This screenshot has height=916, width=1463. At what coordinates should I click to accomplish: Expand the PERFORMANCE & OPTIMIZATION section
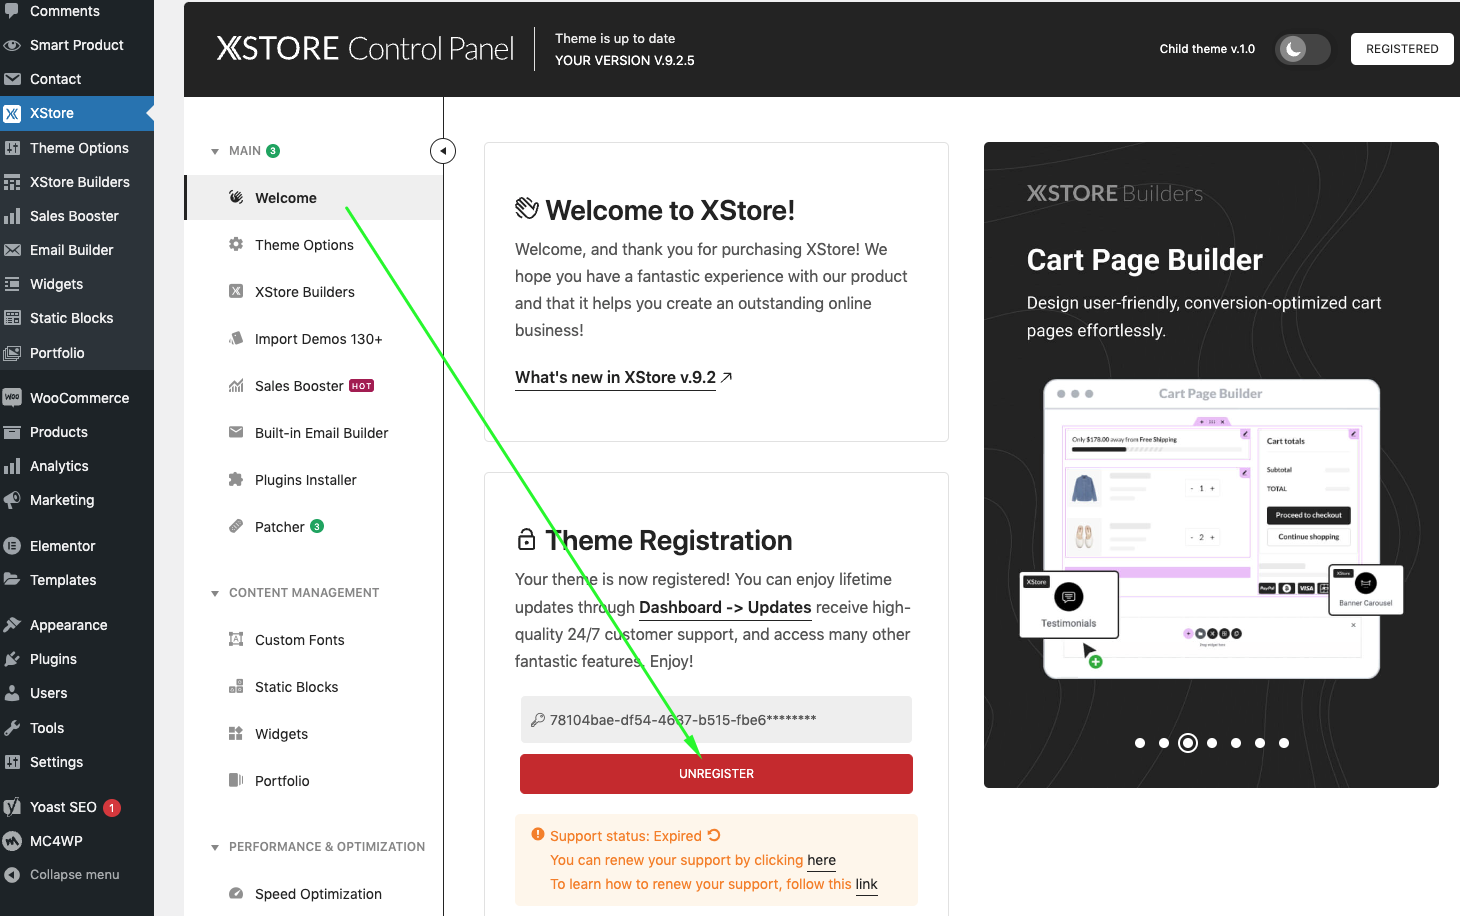pos(215,848)
